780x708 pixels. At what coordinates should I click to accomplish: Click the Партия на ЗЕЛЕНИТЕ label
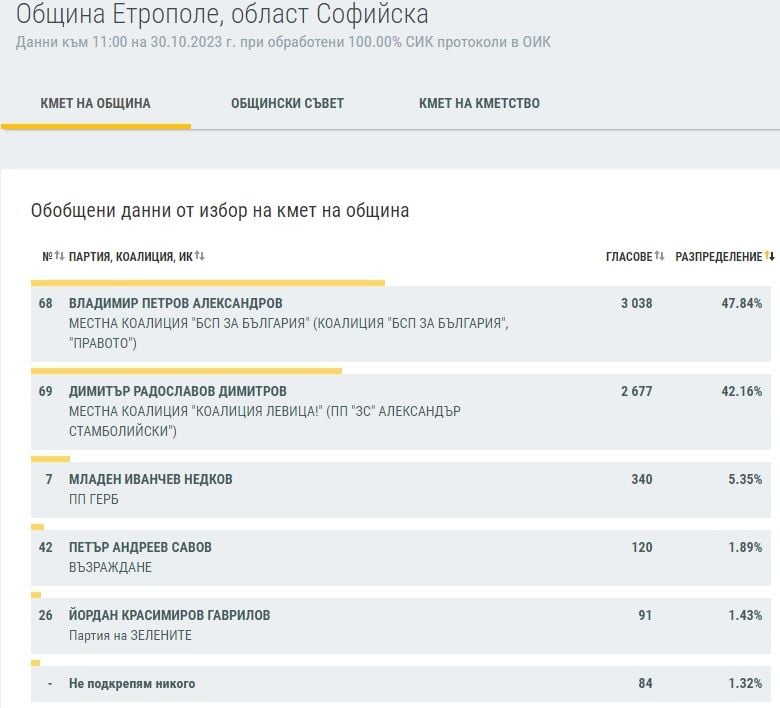(130, 636)
